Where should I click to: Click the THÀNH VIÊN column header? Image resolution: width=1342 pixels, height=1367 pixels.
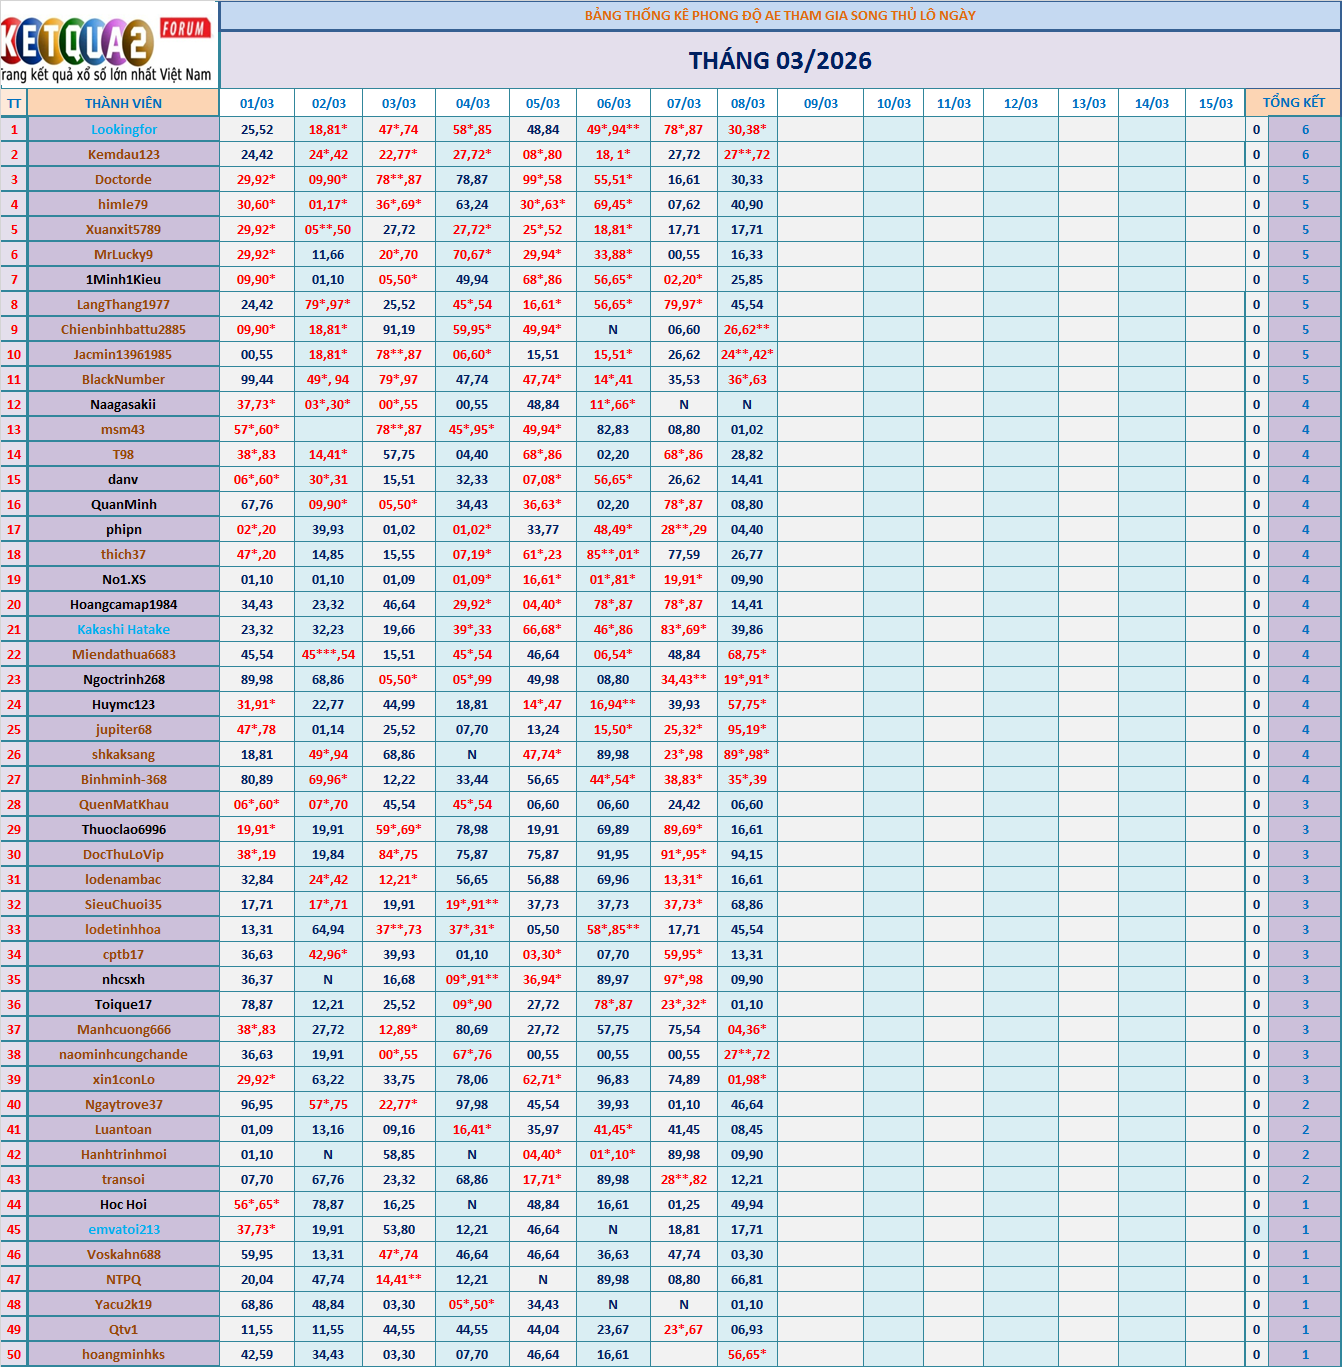(x=123, y=103)
